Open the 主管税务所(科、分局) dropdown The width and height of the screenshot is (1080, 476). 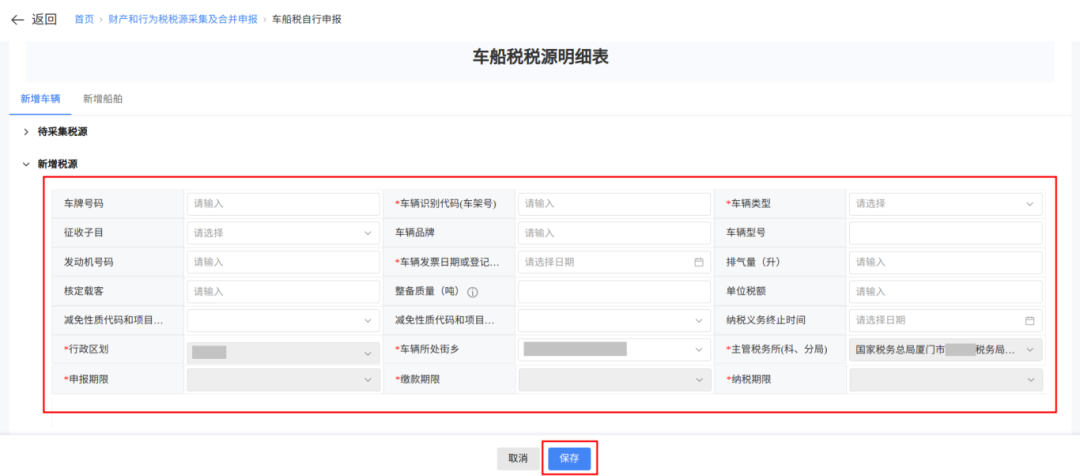click(945, 350)
